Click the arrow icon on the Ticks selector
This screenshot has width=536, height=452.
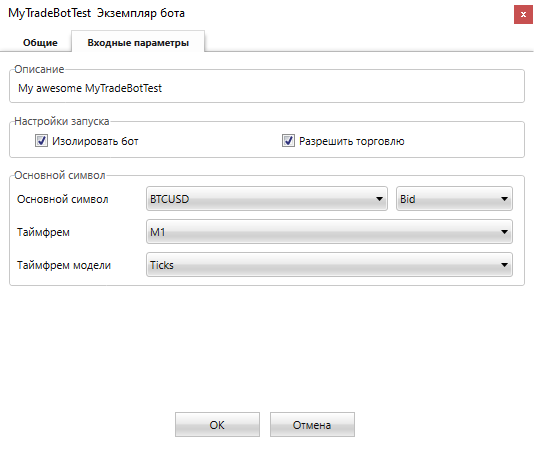[504, 265]
